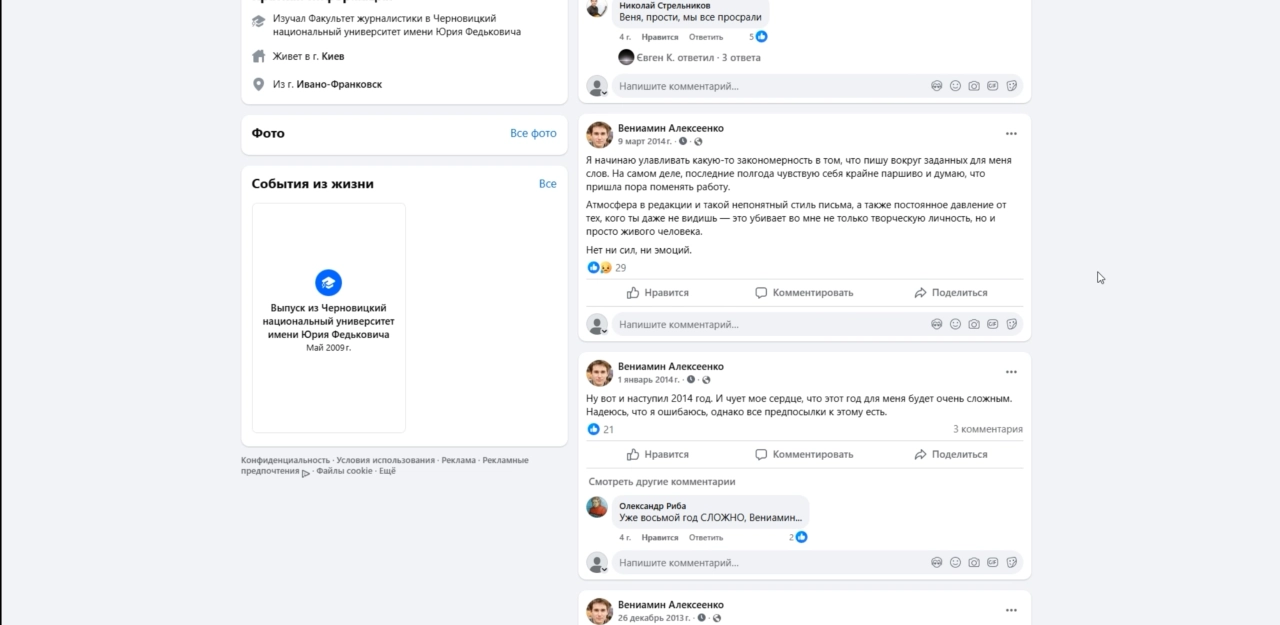This screenshot has width=1280, height=625.
Task: Like Олександр Риба's comment
Action: tap(660, 537)
